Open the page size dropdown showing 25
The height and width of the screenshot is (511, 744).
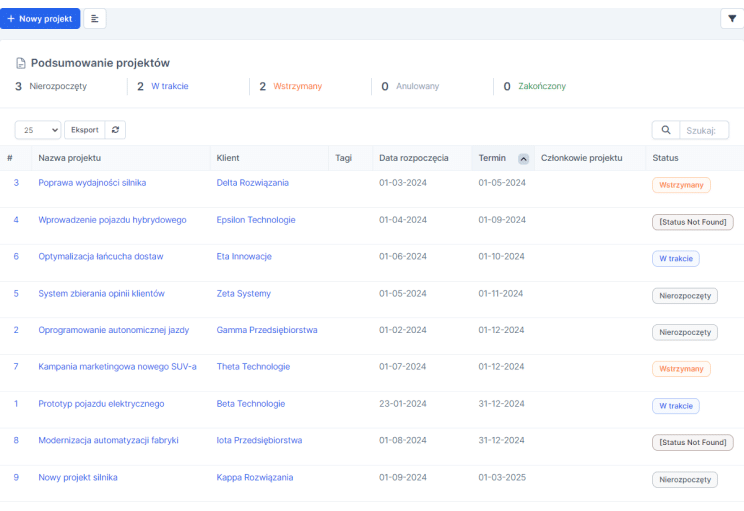(x=38, y=130)
